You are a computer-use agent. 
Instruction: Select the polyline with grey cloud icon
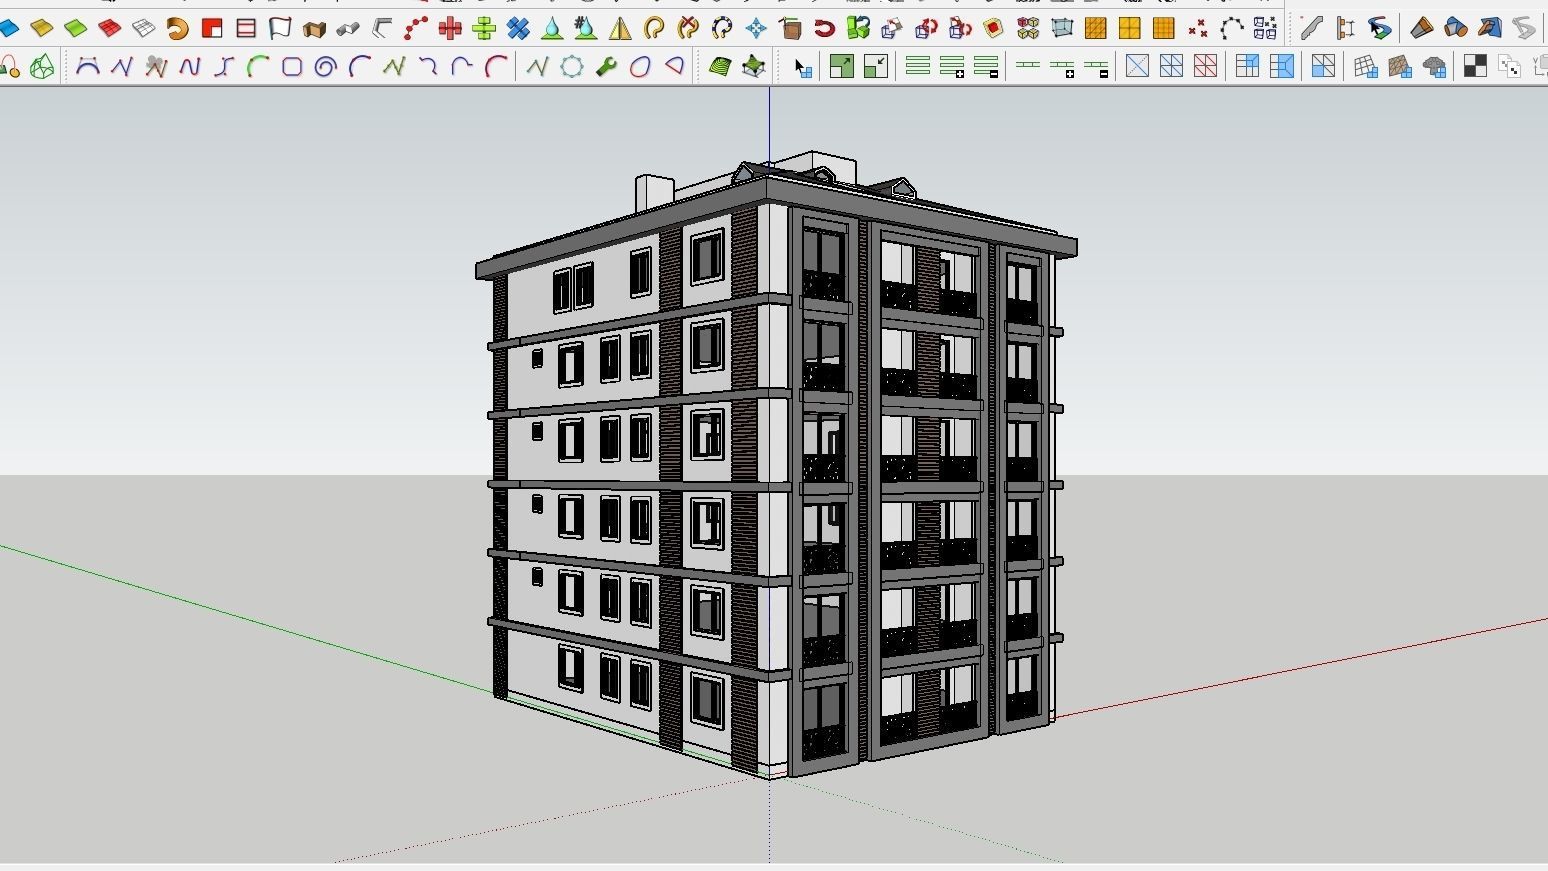point(155,67)
